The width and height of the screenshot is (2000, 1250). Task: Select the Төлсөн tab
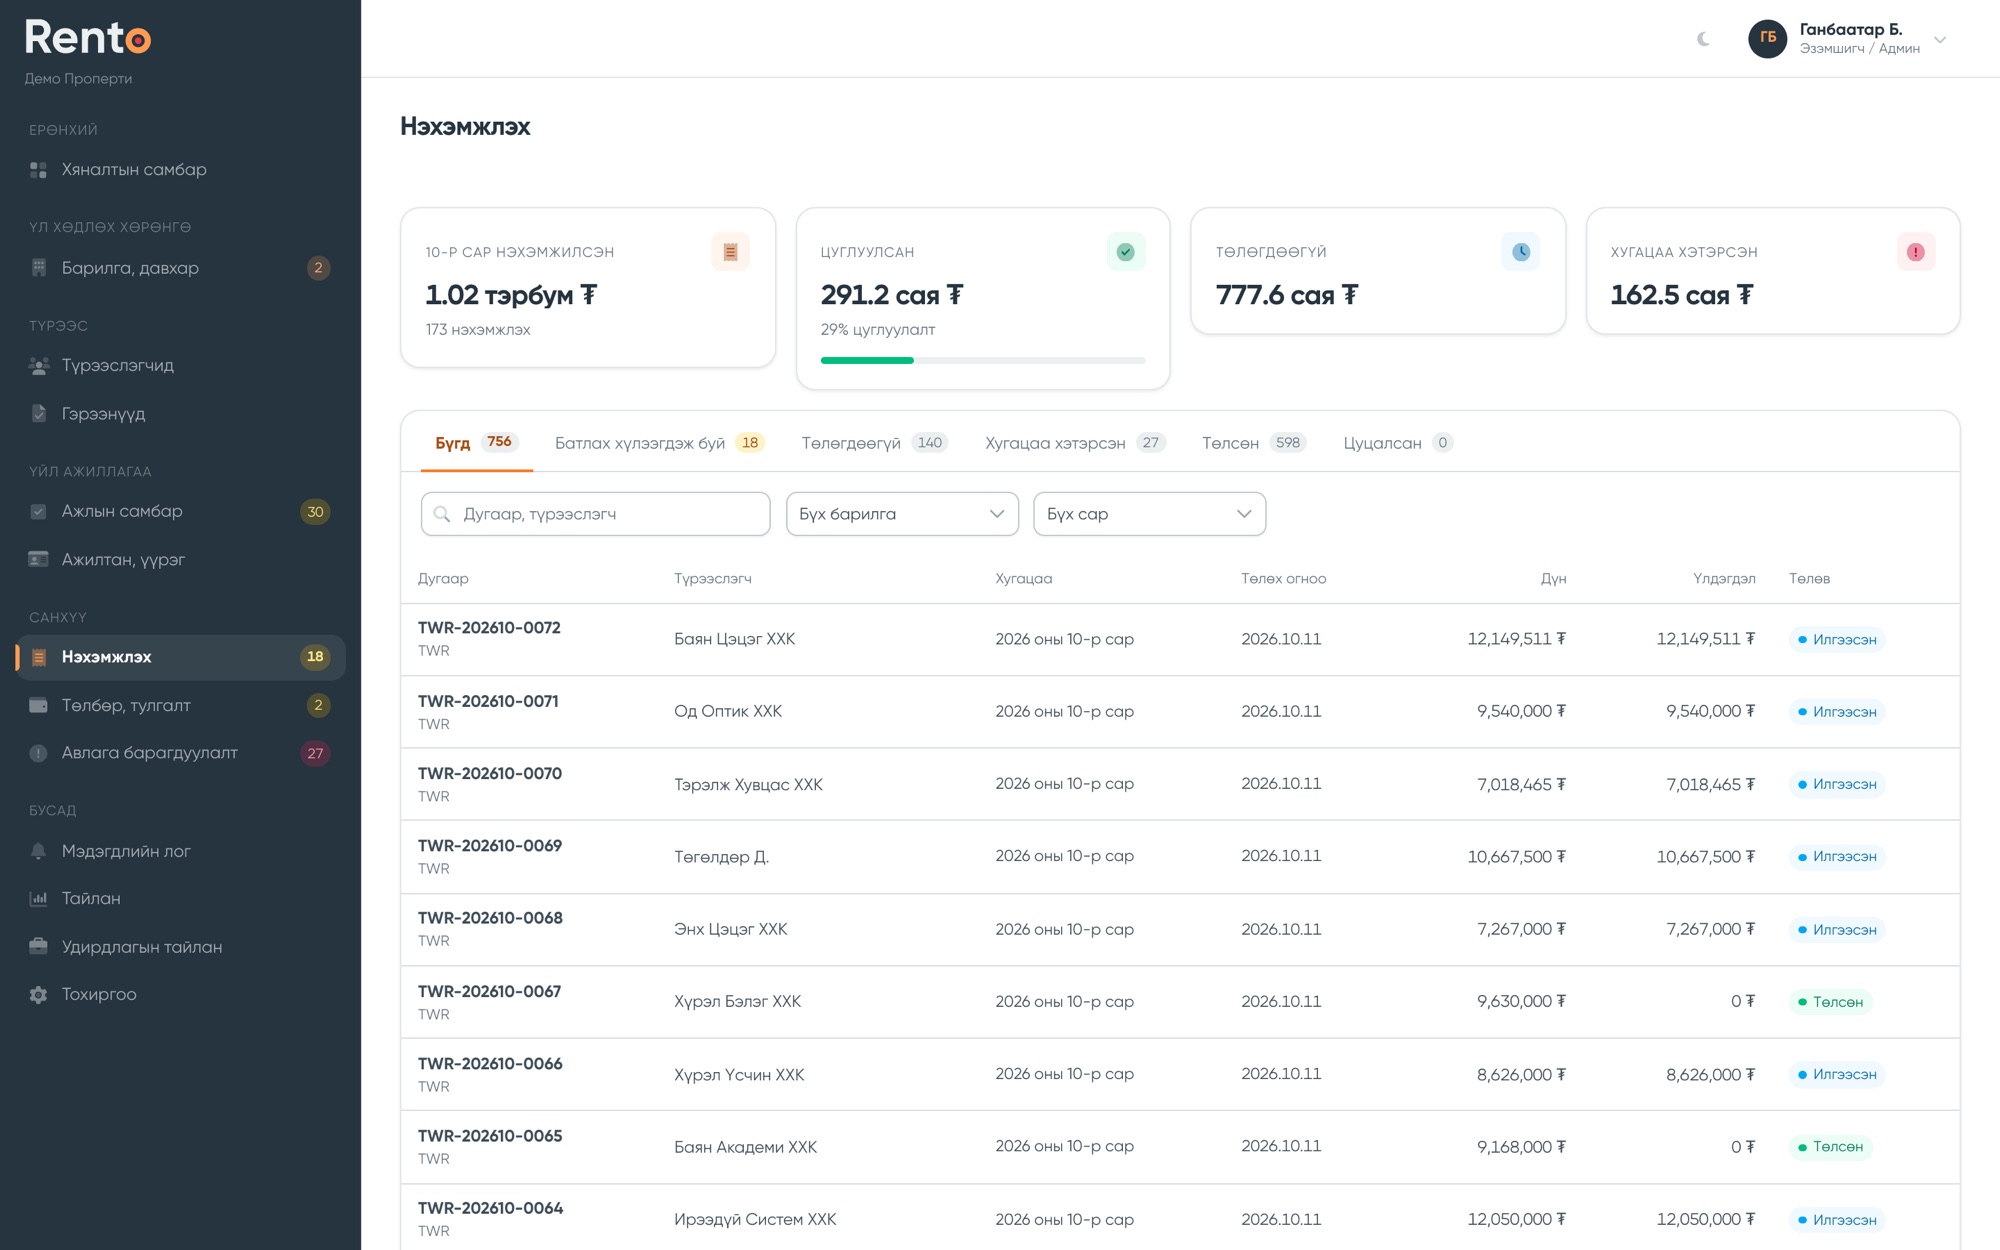click(1253, 443)
